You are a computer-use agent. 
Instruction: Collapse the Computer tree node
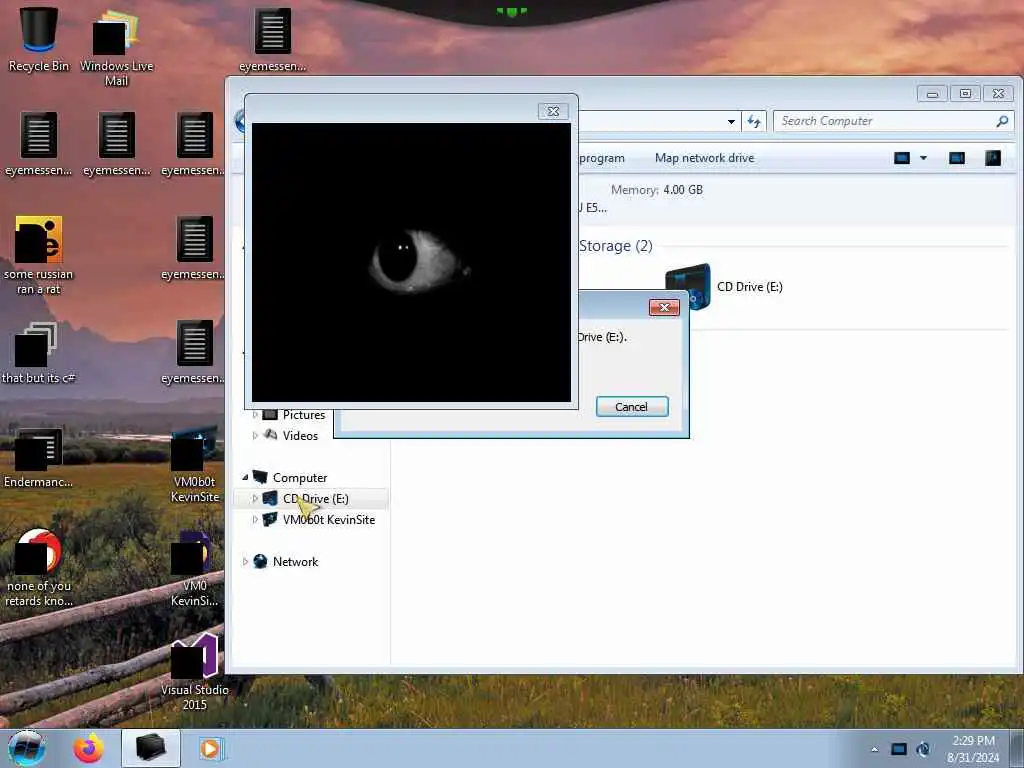[245, 477]
